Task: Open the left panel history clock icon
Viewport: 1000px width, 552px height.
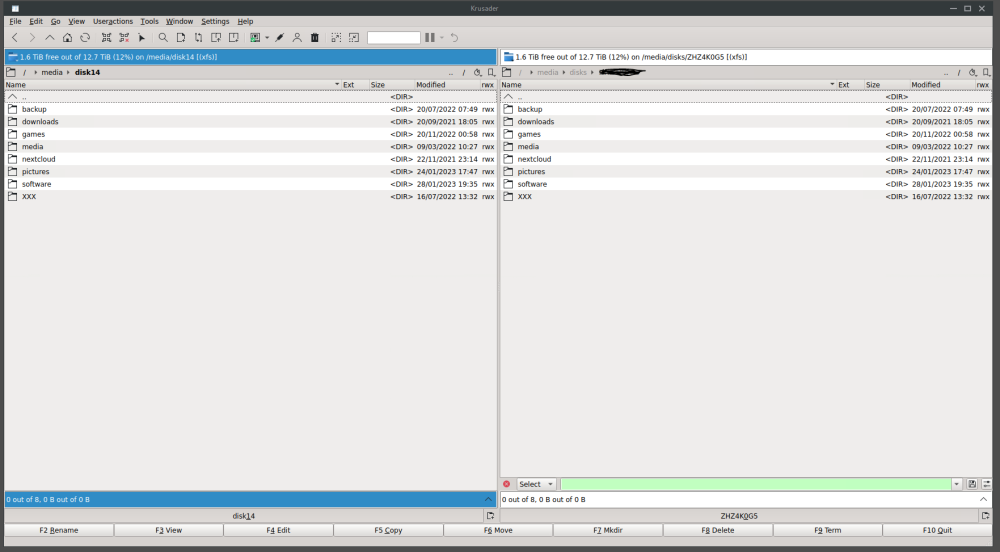Action: pyautogui.click(x=477, y=72)
